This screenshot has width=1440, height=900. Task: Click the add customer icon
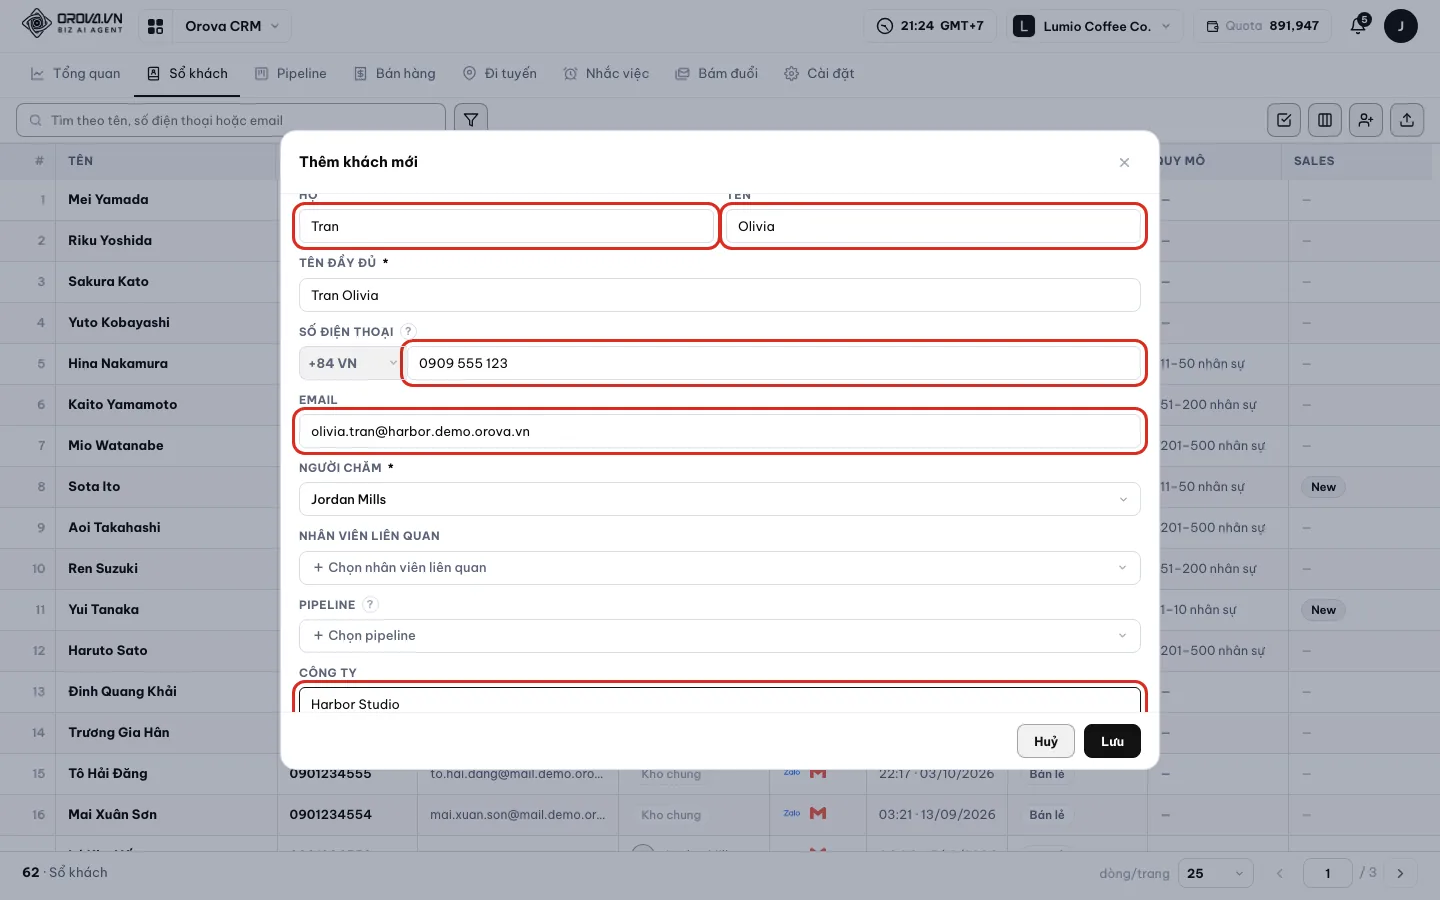[x=1366, y=120]
